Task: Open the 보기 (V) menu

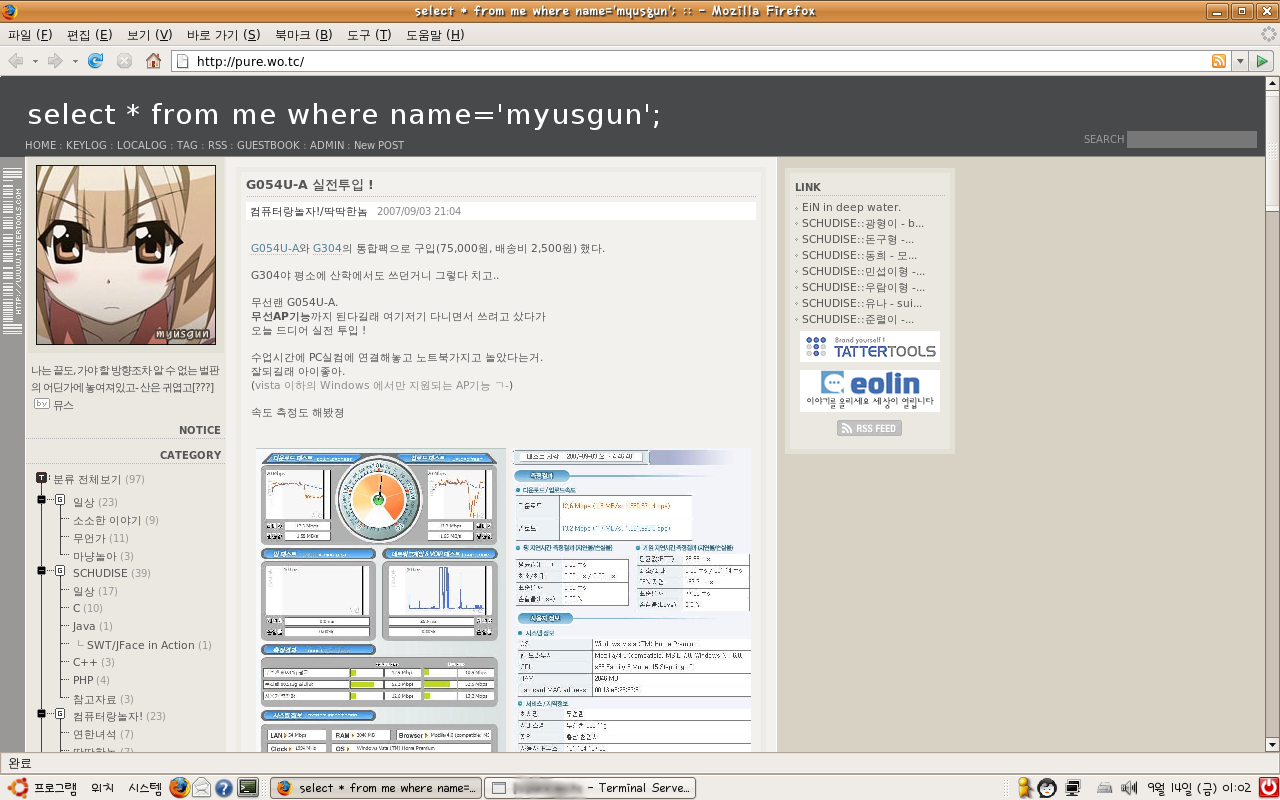Action: tap(149, 35)
